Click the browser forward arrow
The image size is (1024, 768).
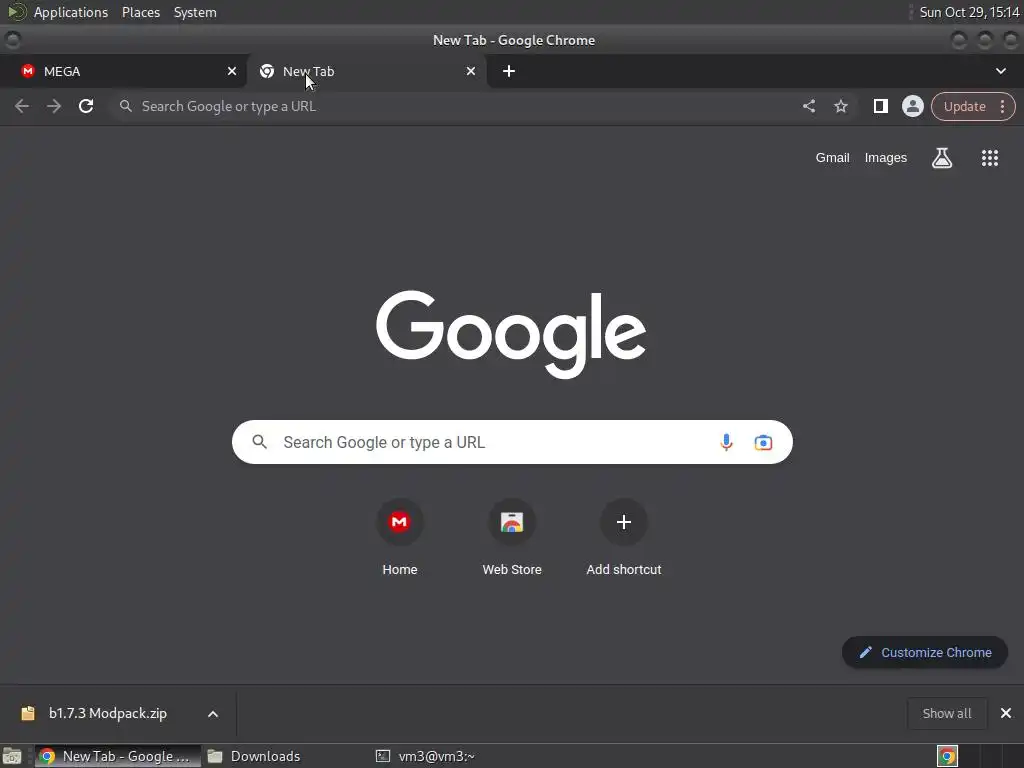(54, 106)
